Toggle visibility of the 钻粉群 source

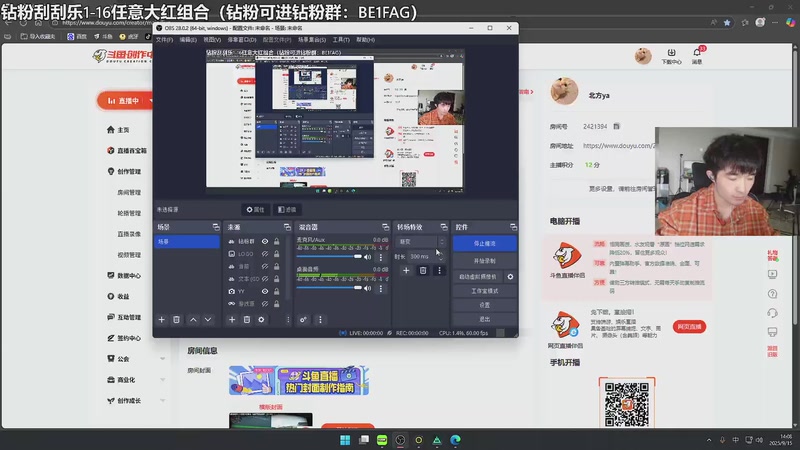[265, 241]
